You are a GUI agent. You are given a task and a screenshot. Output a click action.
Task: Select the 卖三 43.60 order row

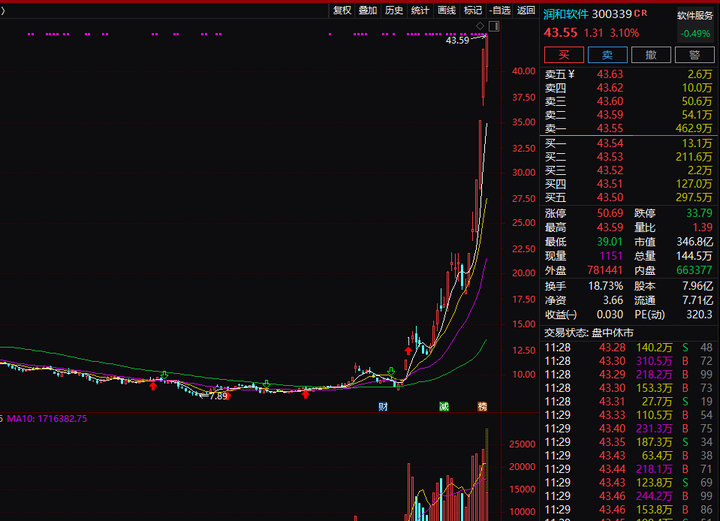pyautogui.click(x=629, y=101)
